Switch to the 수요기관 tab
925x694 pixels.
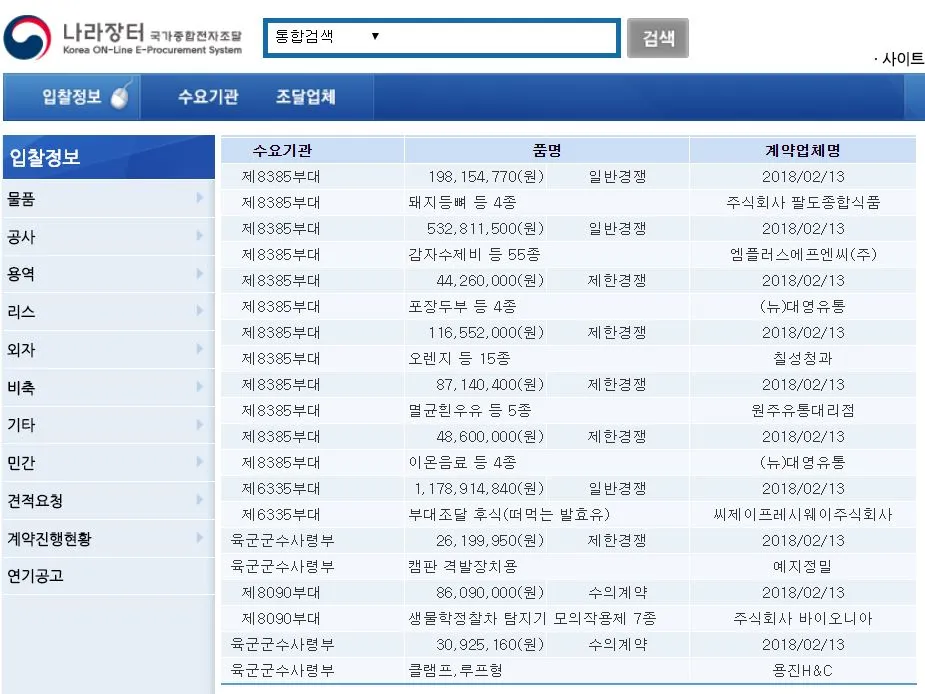[x=208, y=97]
